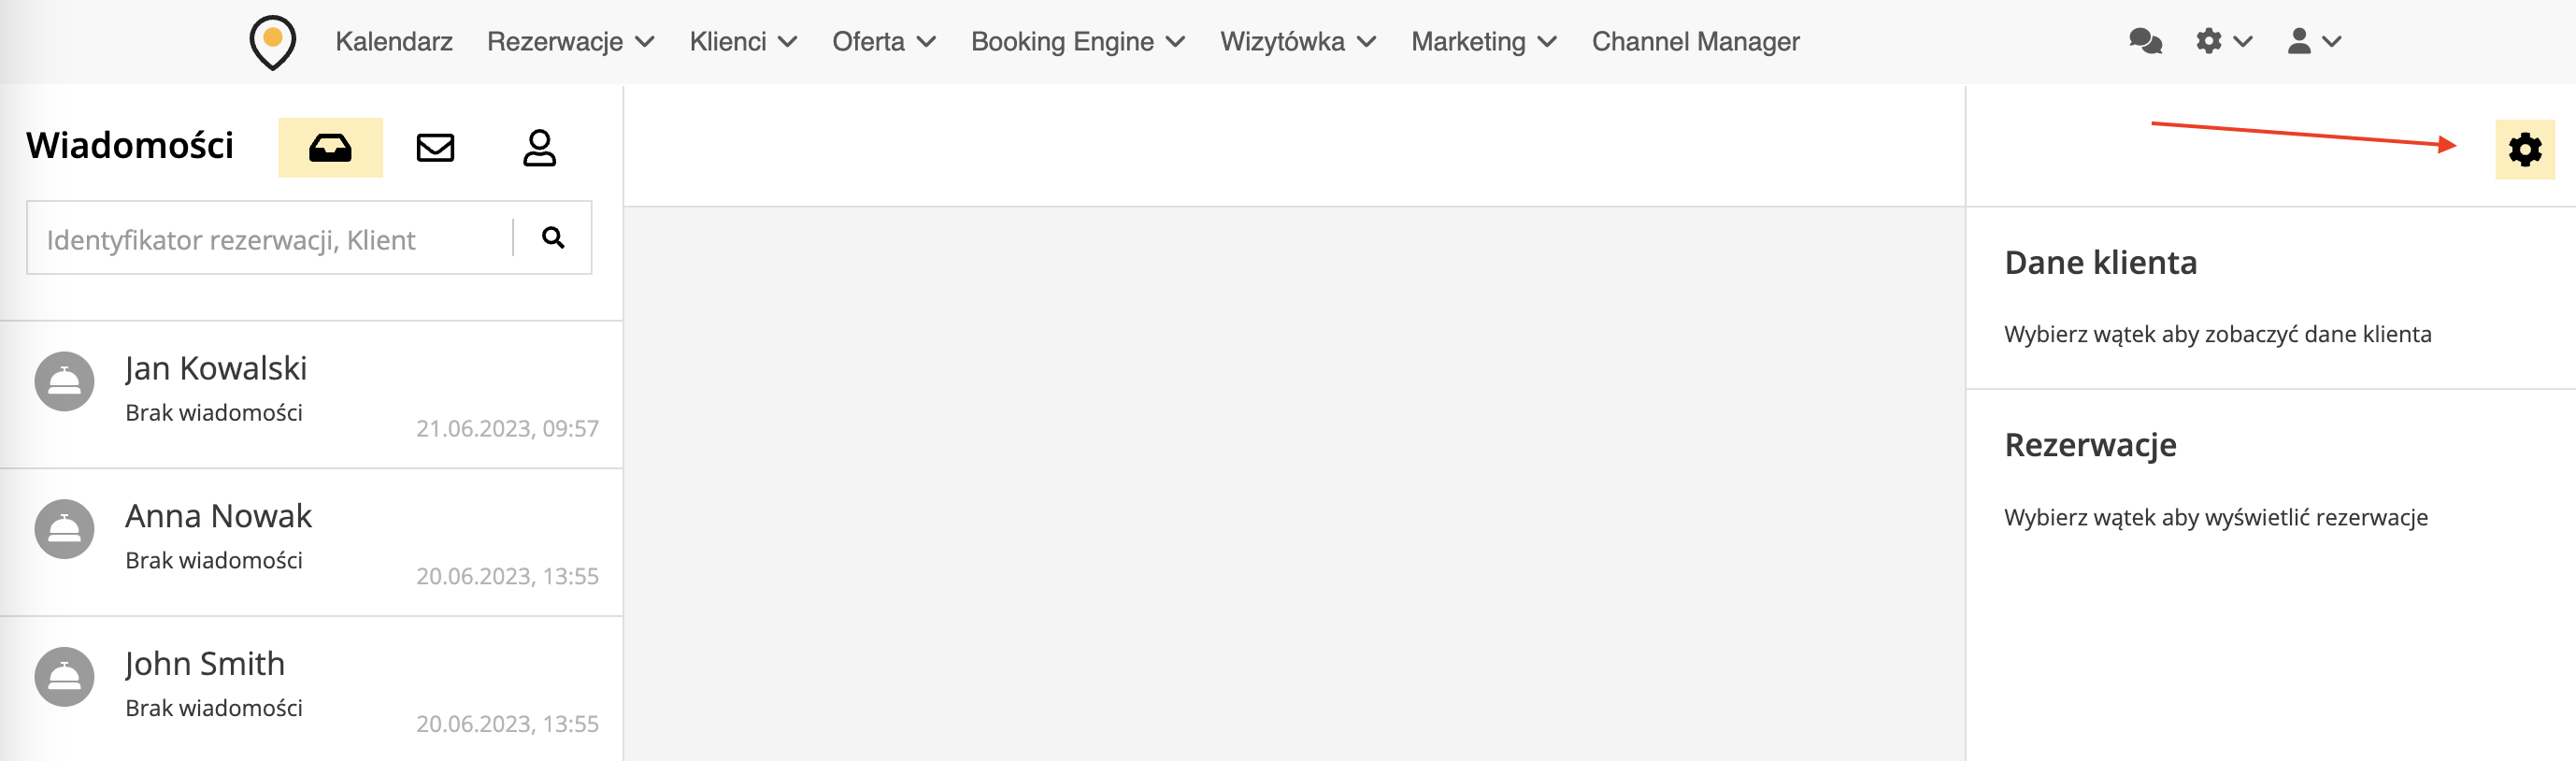Expand the Klienci dropdown menu
Screen dimensions: 2576x761
tap(742, 42)
